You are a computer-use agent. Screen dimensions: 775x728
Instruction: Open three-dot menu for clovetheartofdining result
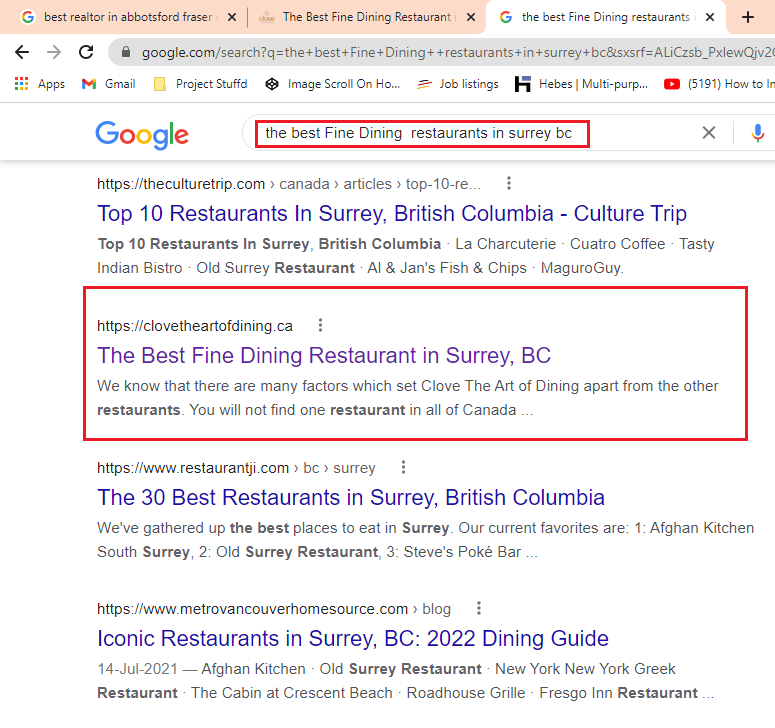(x=320, y=325)
